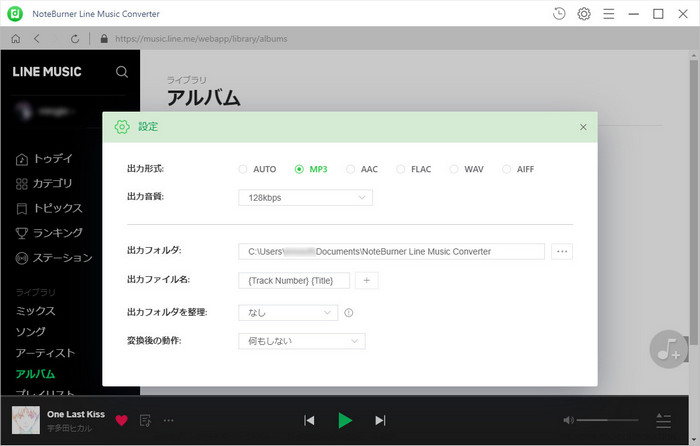
Task: Select WAV output format
Action: tap(467, 169)
